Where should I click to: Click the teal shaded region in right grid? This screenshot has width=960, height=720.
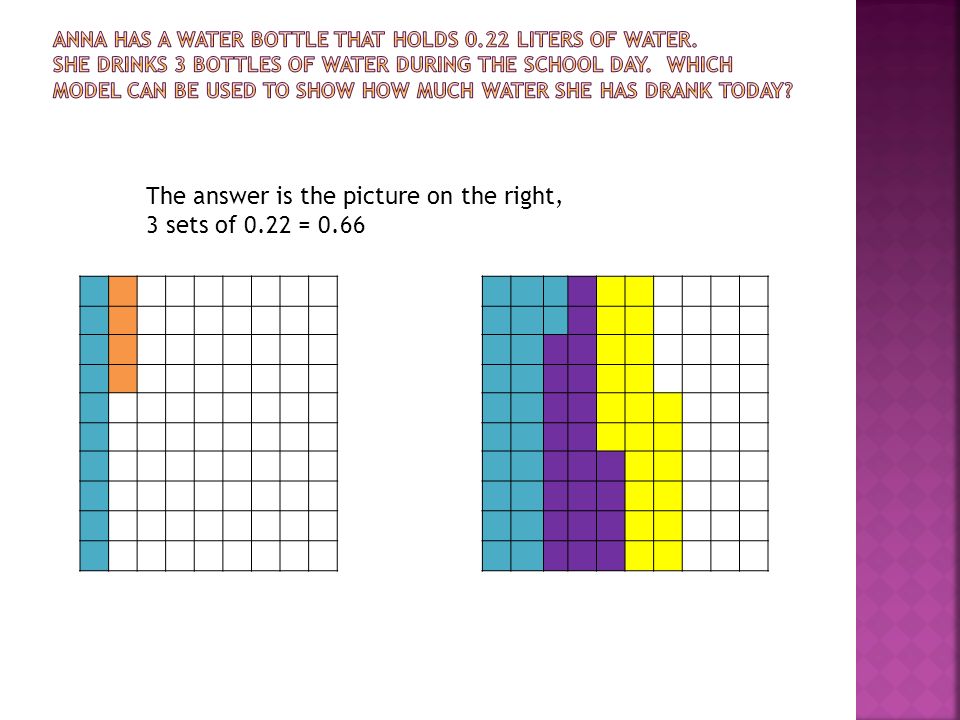[x=512, y=424]
